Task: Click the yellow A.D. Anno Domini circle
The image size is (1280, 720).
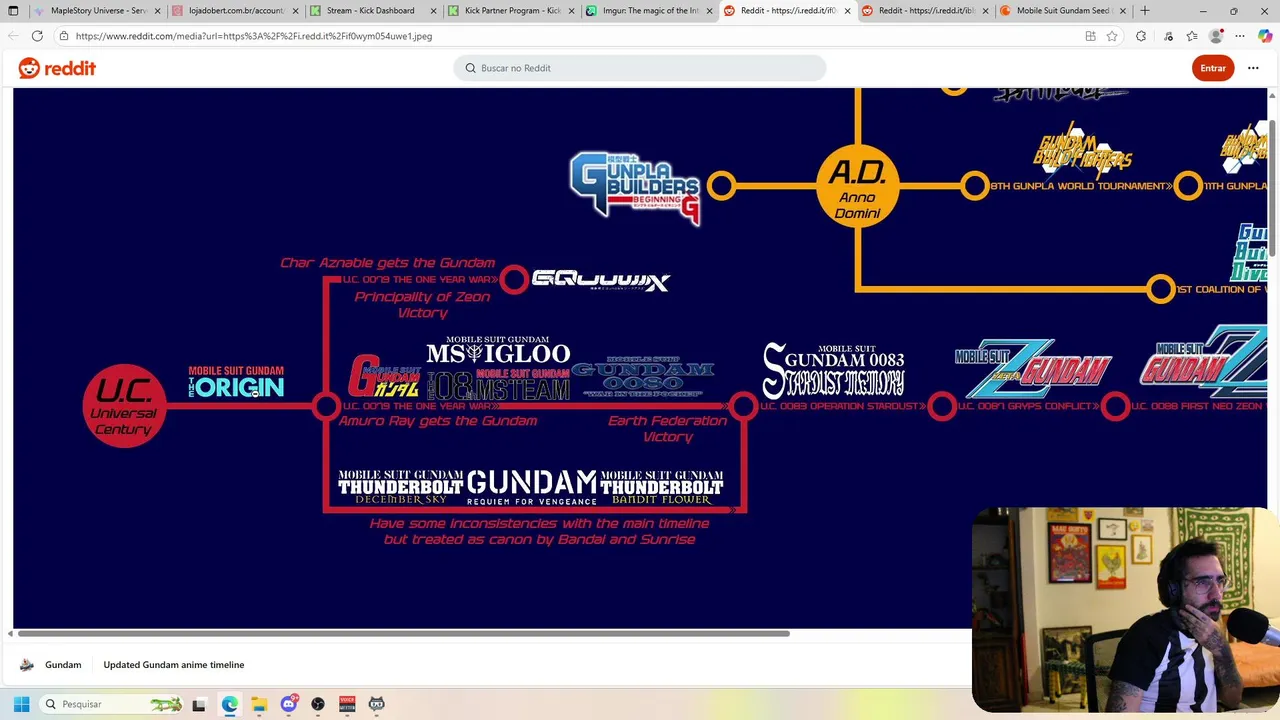Action: (857, 186)
